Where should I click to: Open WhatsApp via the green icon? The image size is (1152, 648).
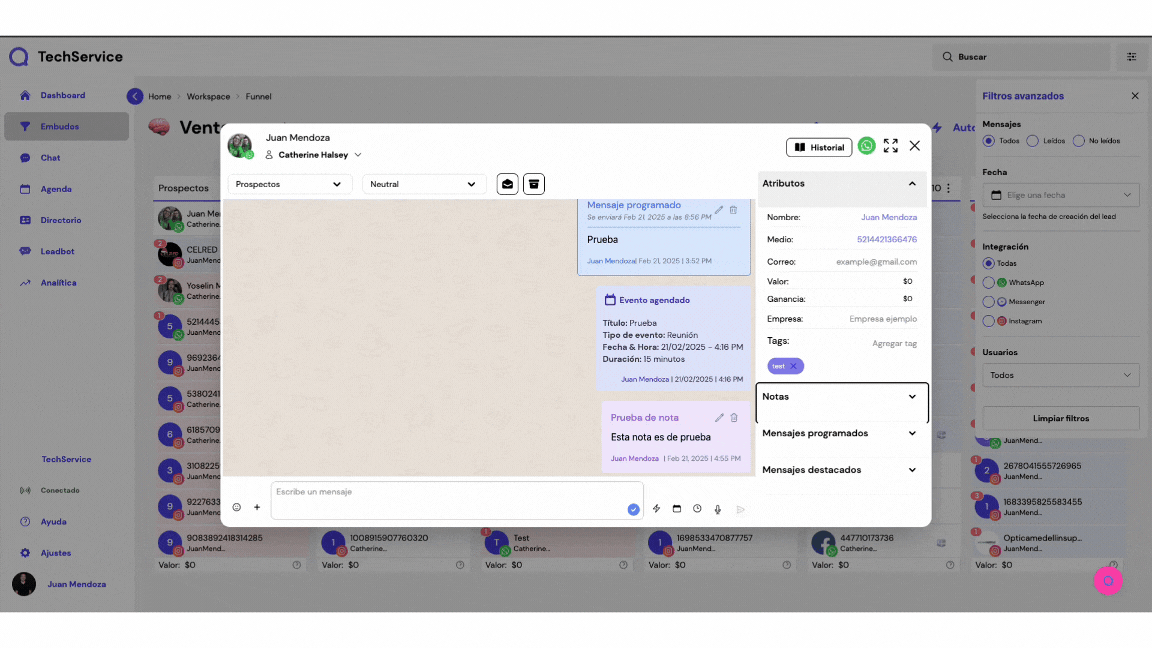tap(866, 146)
